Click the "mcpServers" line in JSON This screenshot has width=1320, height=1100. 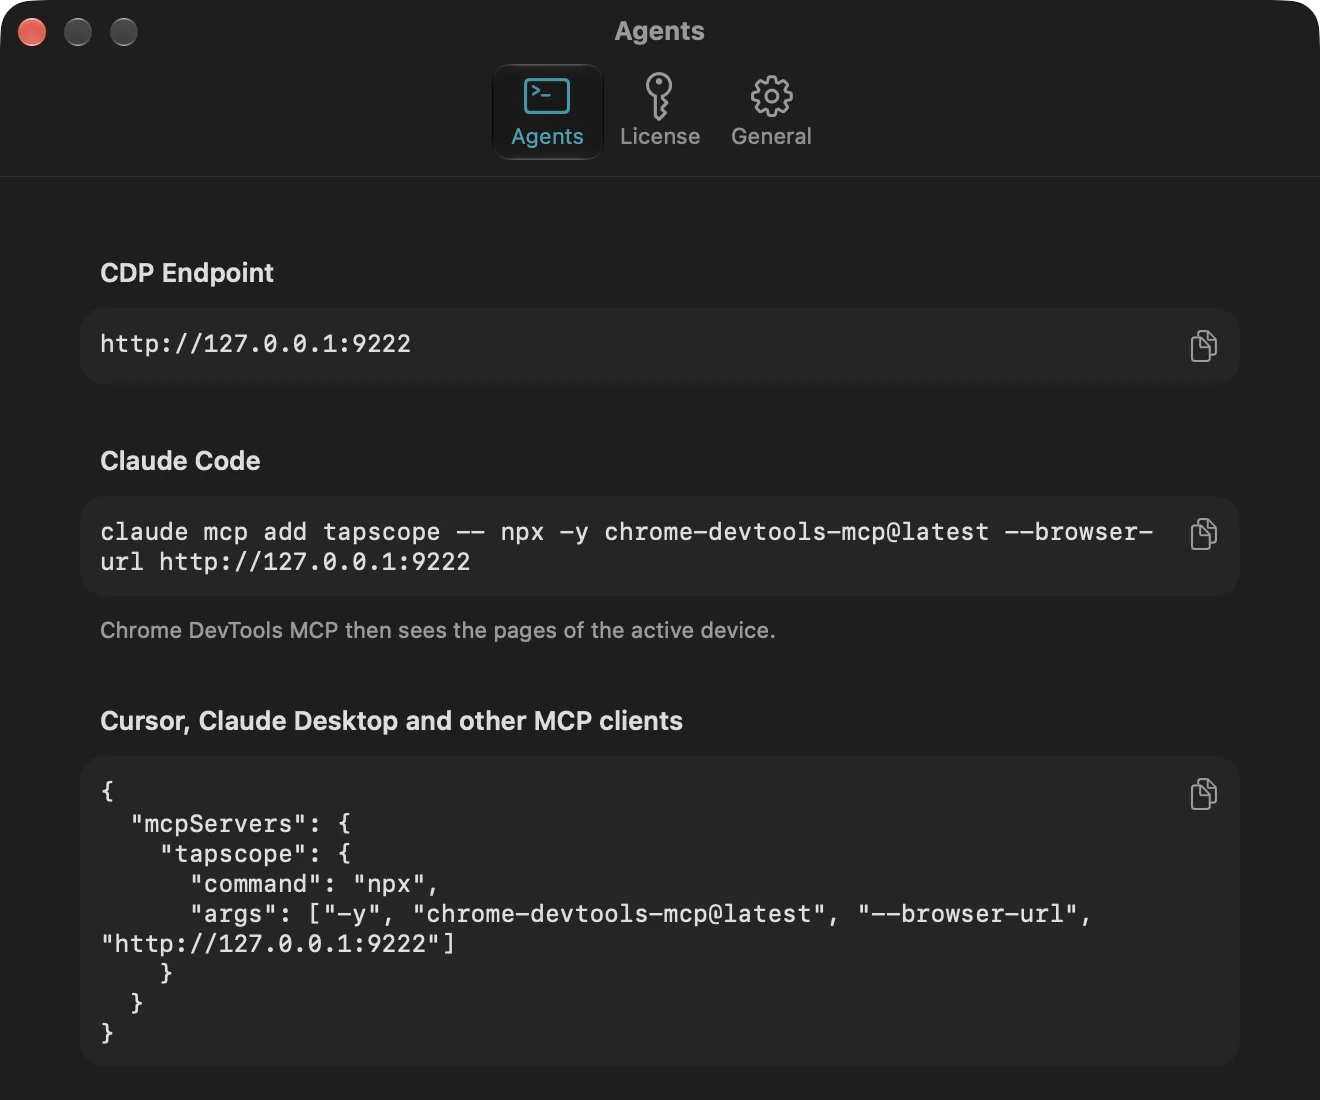[x=240, y=824]
